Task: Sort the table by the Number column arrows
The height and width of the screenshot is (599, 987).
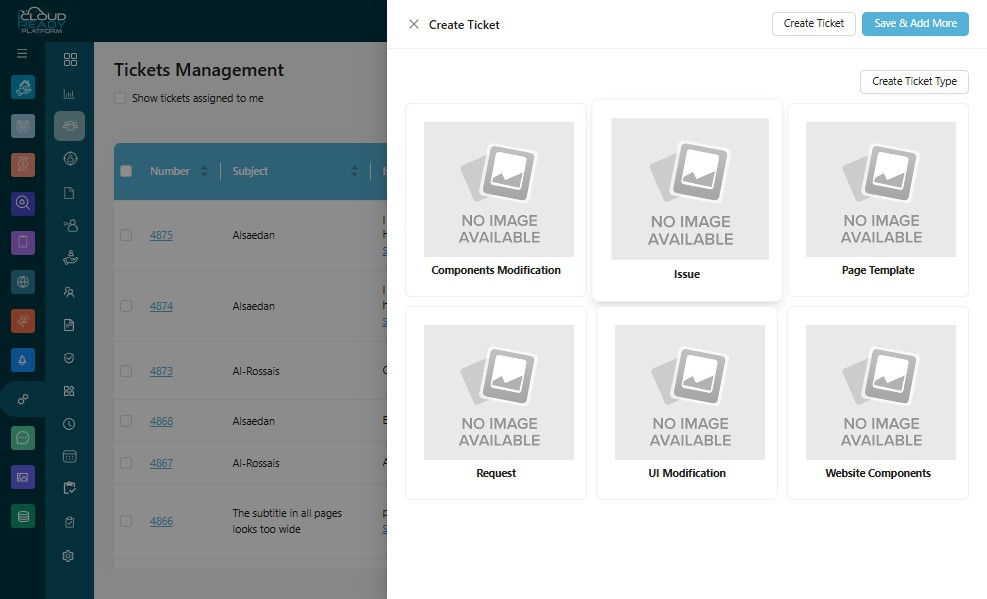Action: pos(204,171)
